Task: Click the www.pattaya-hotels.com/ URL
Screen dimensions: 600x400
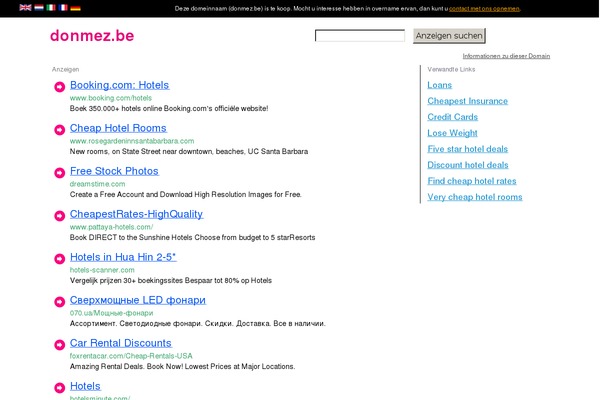Action: (111, 227)
